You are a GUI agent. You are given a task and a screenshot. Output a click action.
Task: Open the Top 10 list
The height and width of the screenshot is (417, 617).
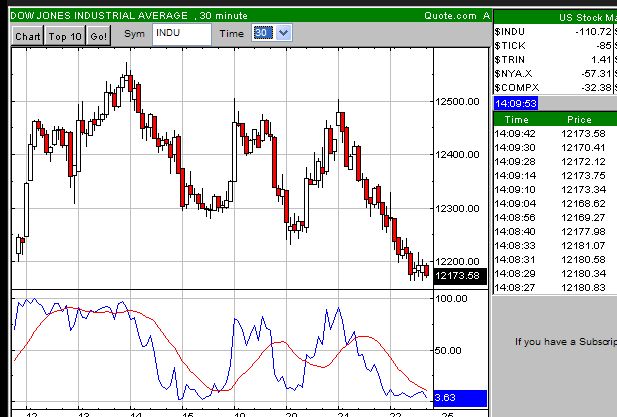(x=66, y=35)
